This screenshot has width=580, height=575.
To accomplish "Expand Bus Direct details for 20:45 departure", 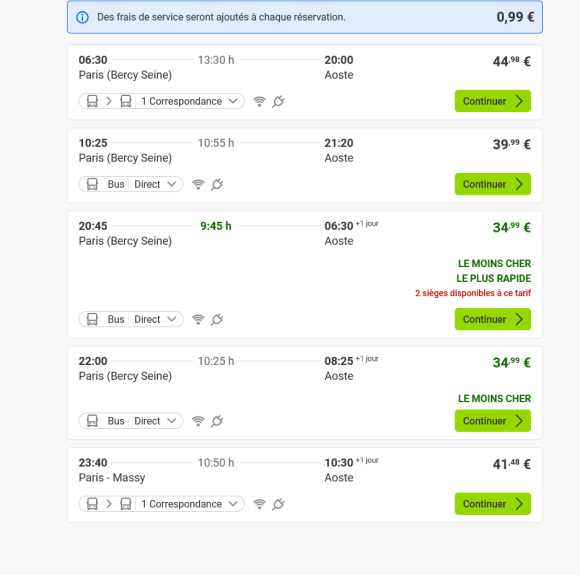I will (x=131, y=319).
